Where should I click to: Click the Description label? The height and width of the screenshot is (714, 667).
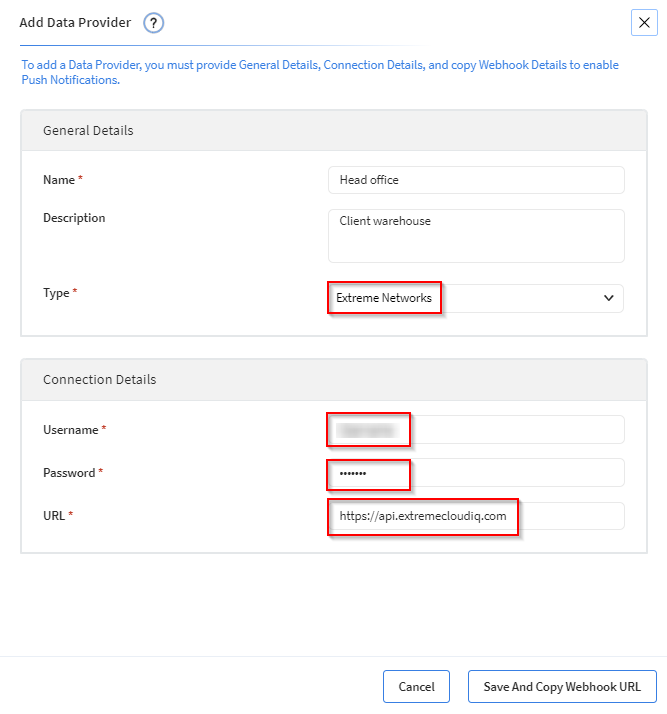[x=74, y=218]
